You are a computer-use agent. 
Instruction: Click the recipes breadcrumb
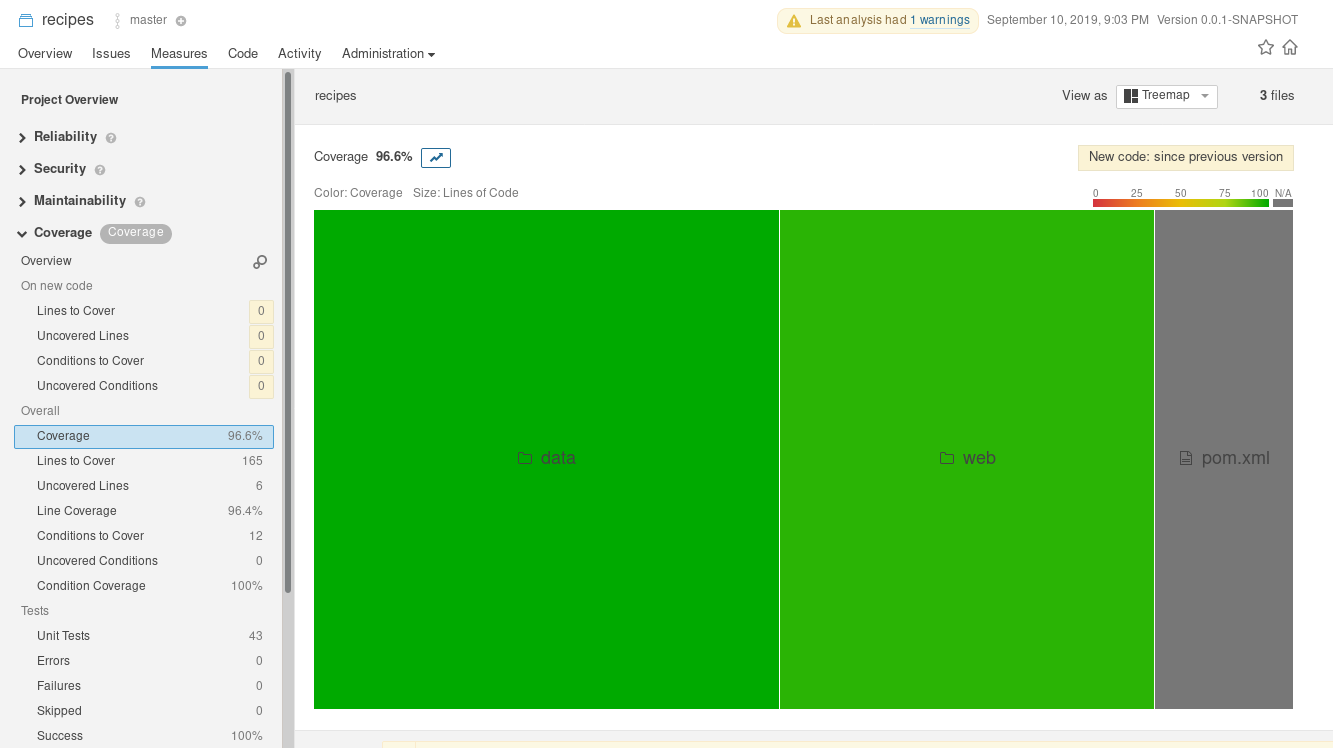click(x=336, y=96)
